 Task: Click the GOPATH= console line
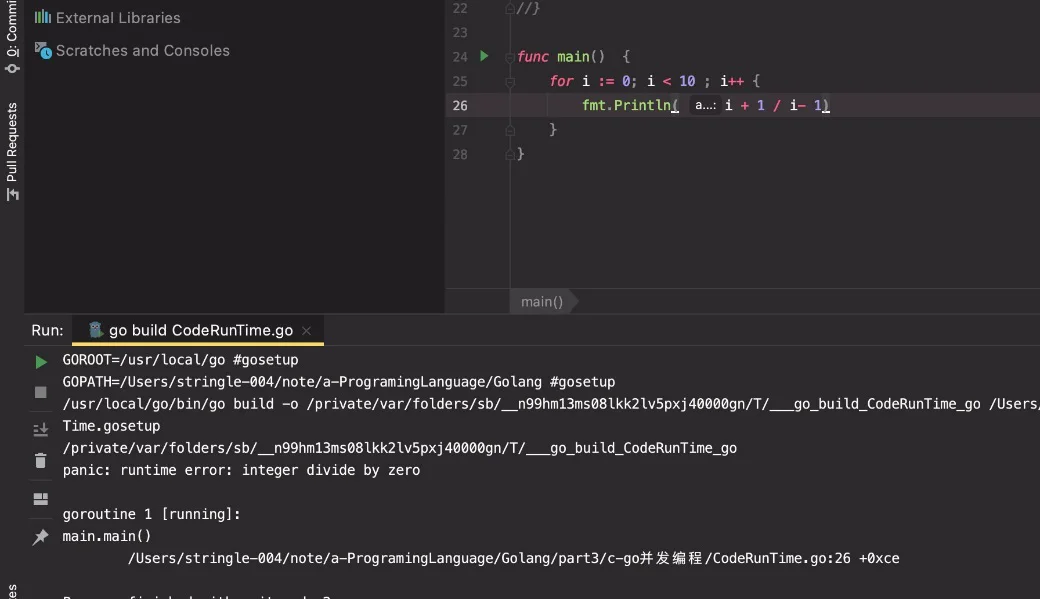[x=339, y=382]
